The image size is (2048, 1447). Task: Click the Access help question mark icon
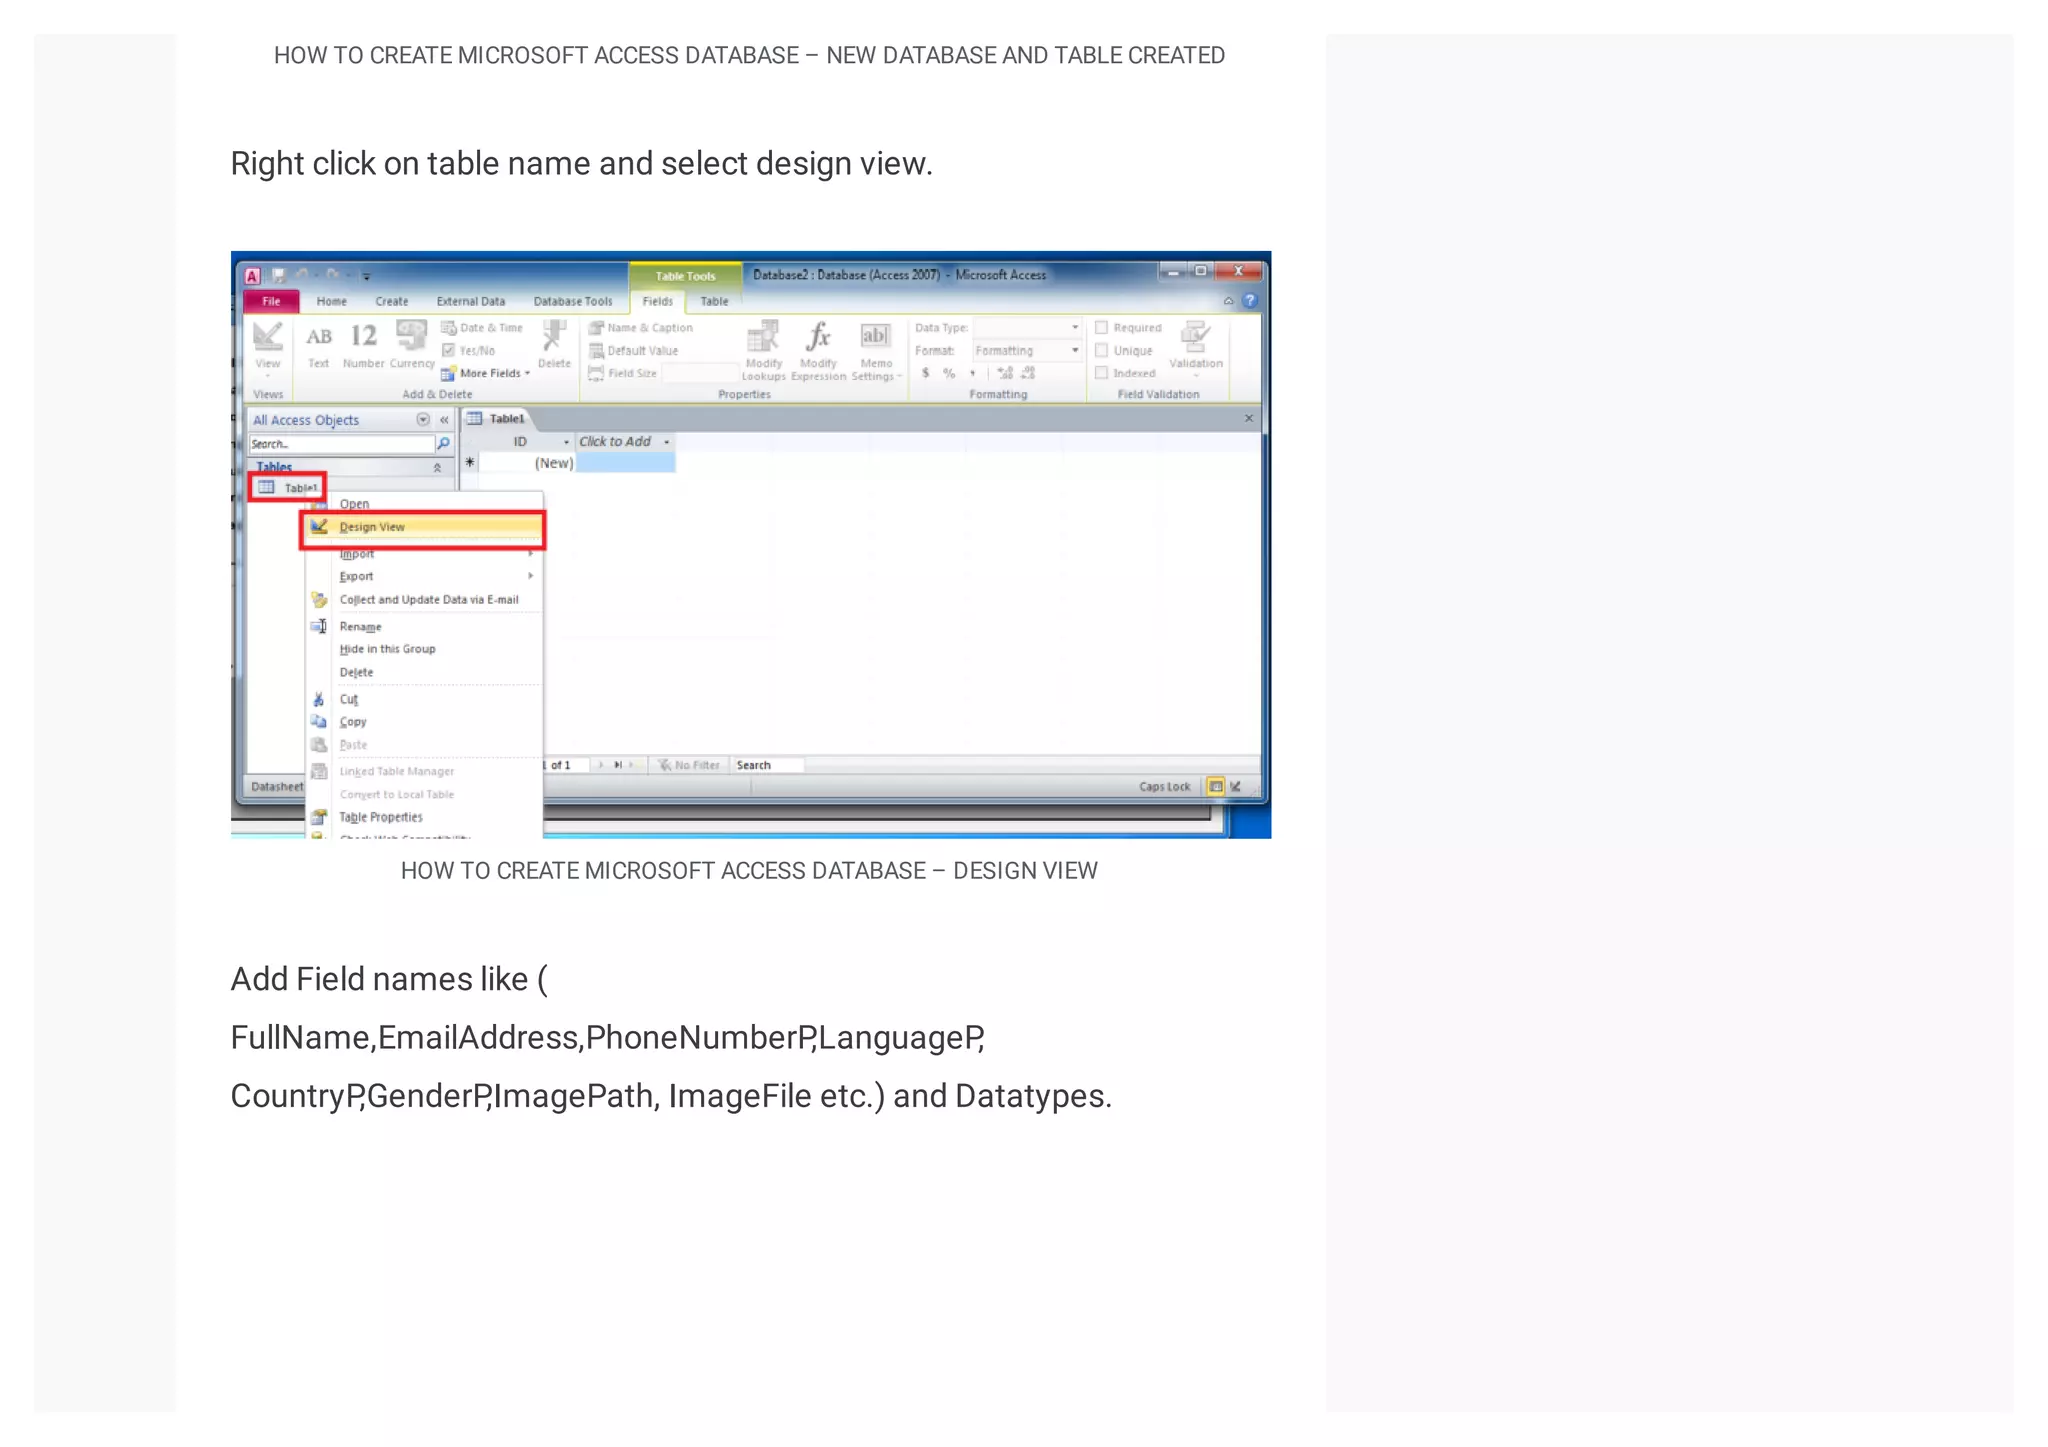(1249, 301)
